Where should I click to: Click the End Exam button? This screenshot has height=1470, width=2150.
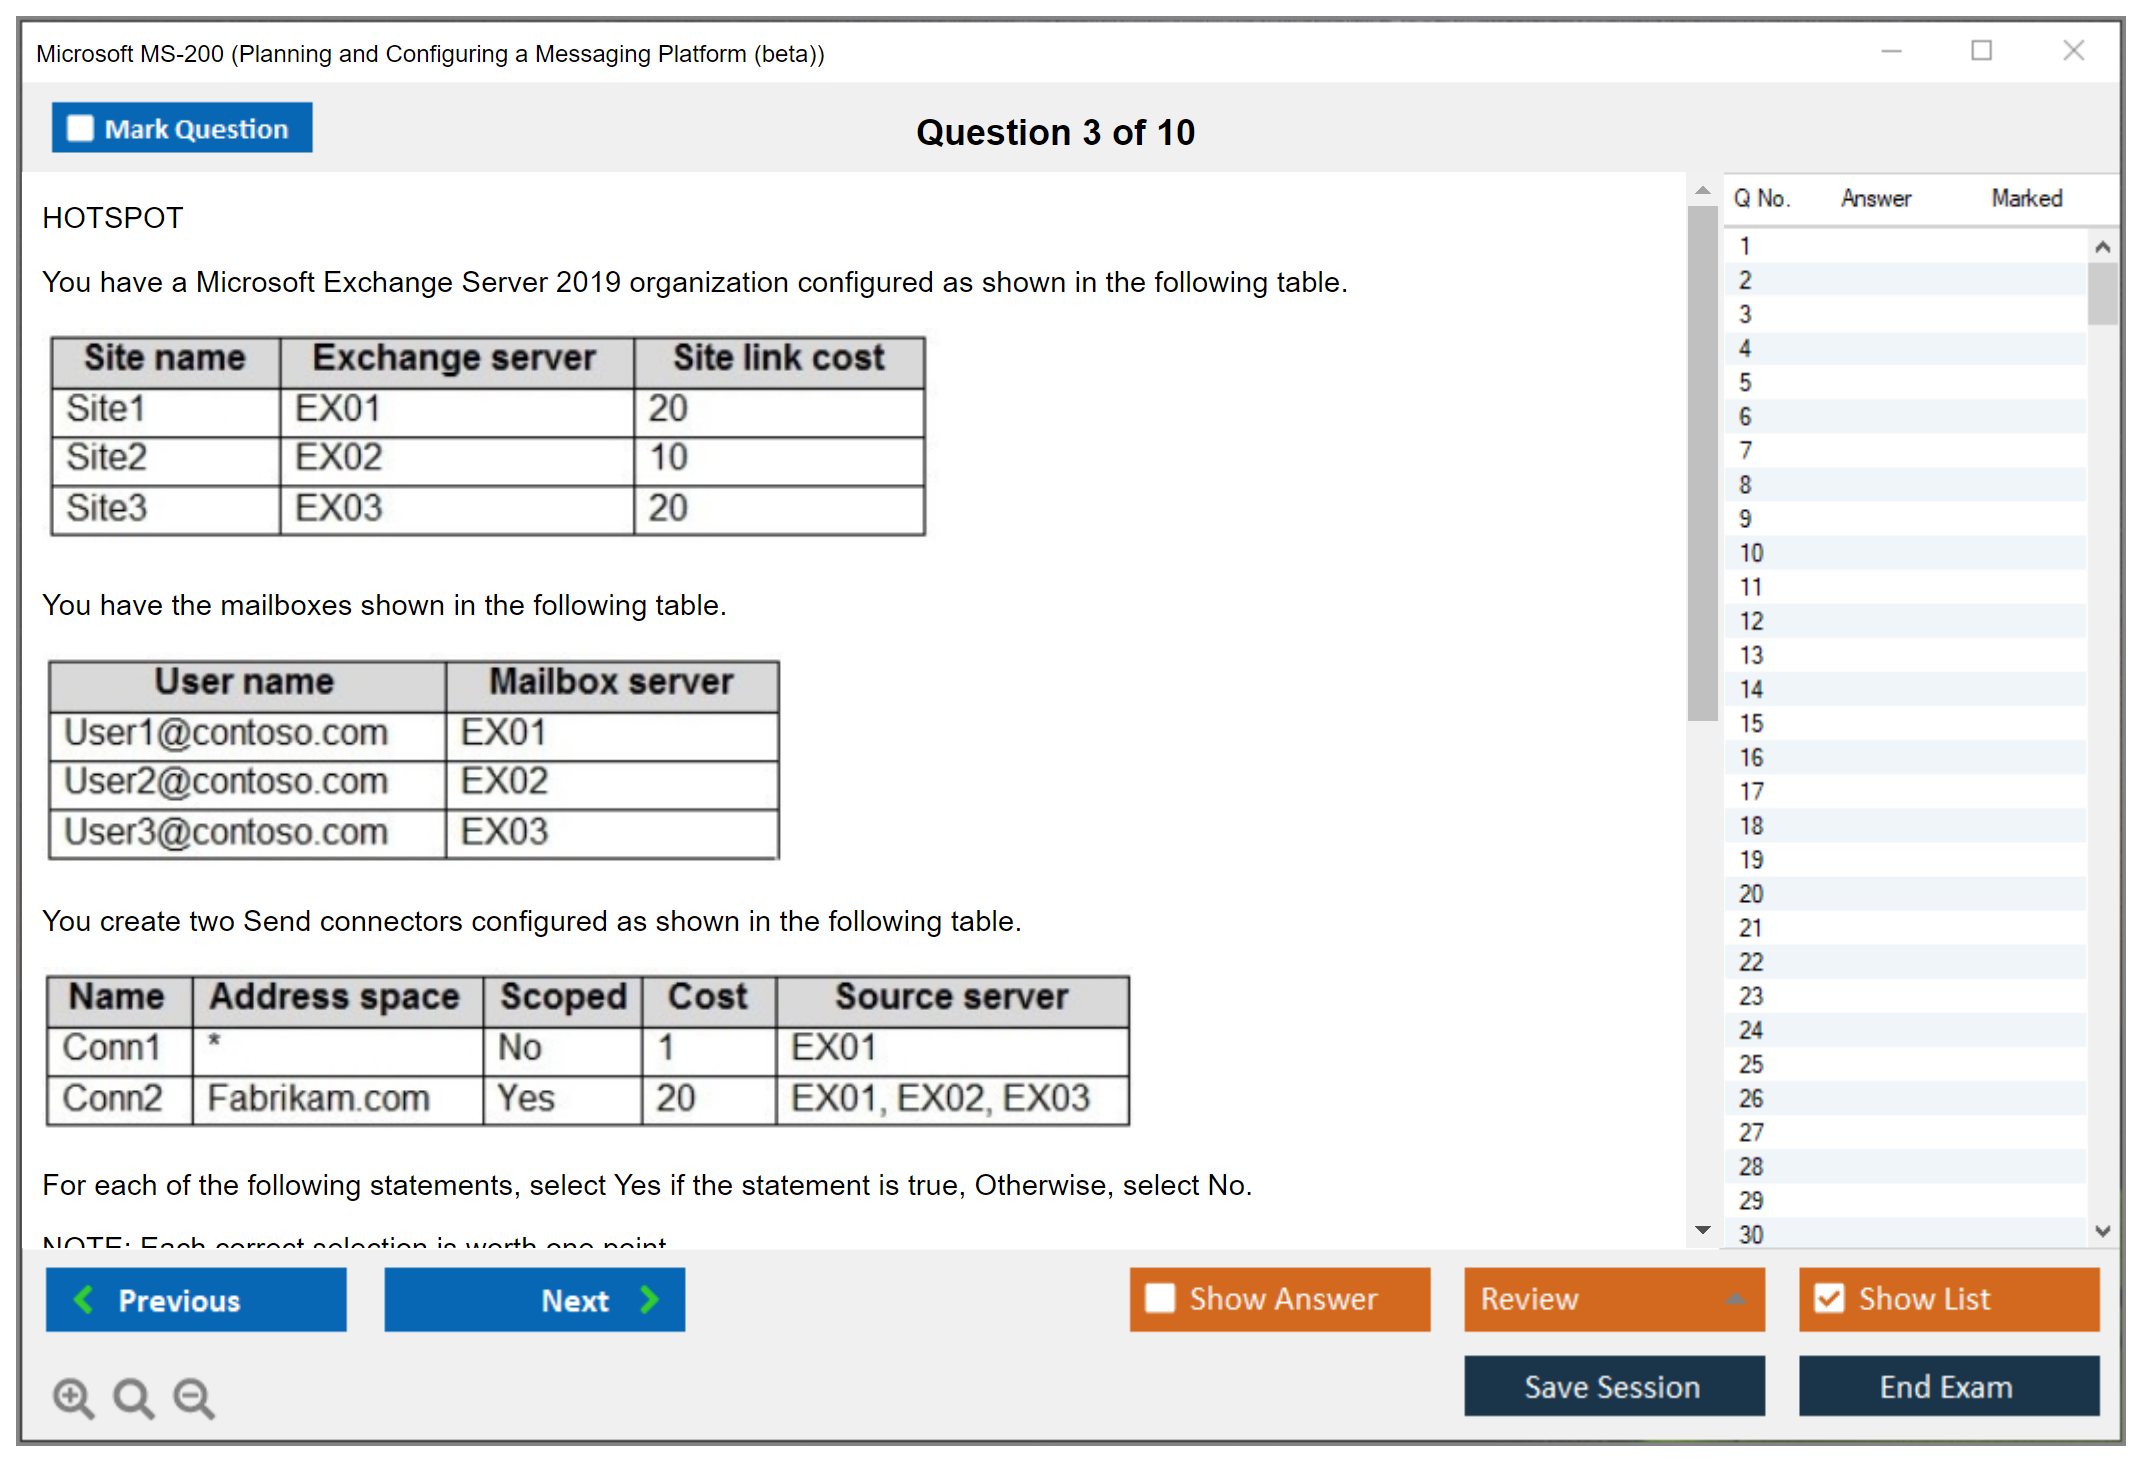click(x=1947, y=1386)
